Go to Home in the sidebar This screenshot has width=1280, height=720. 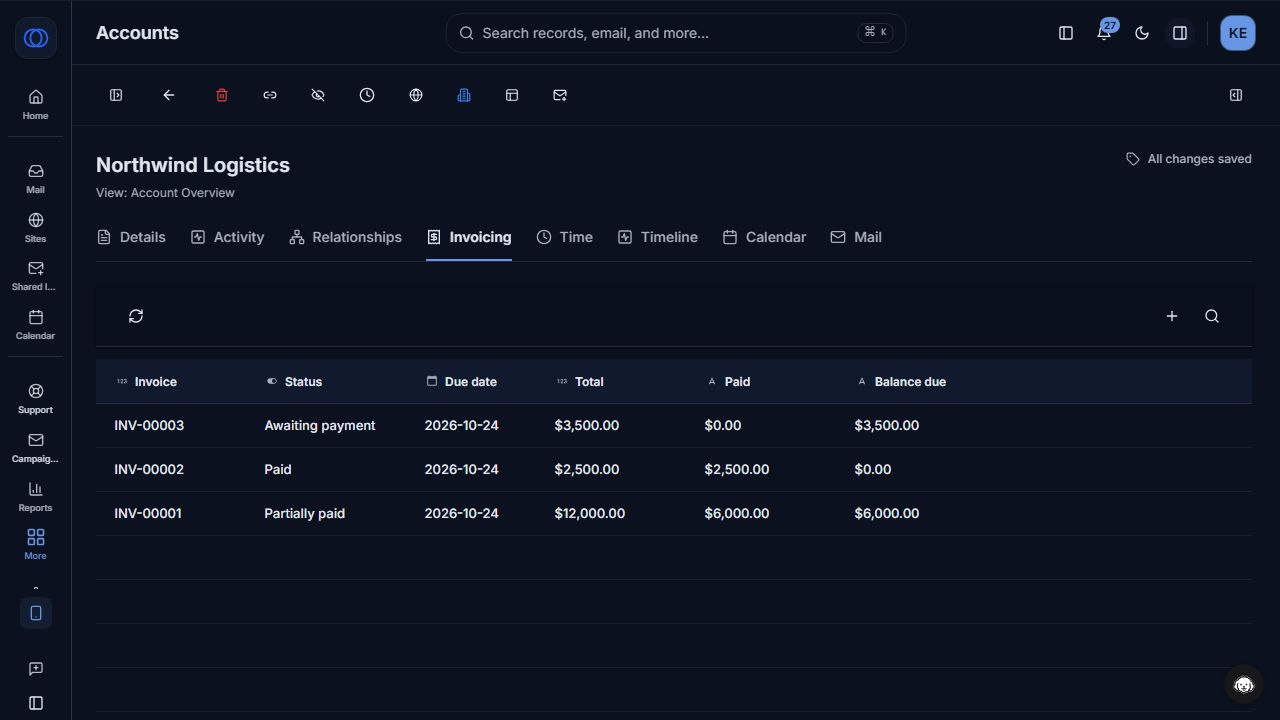[35, 104]
